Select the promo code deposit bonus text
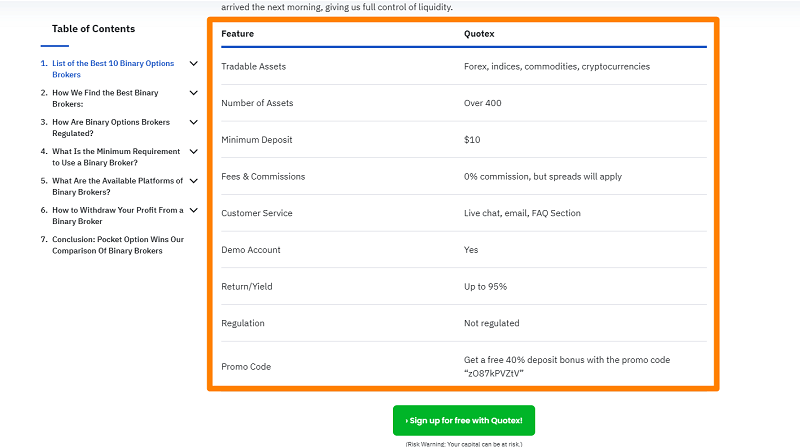 point(567,366)
